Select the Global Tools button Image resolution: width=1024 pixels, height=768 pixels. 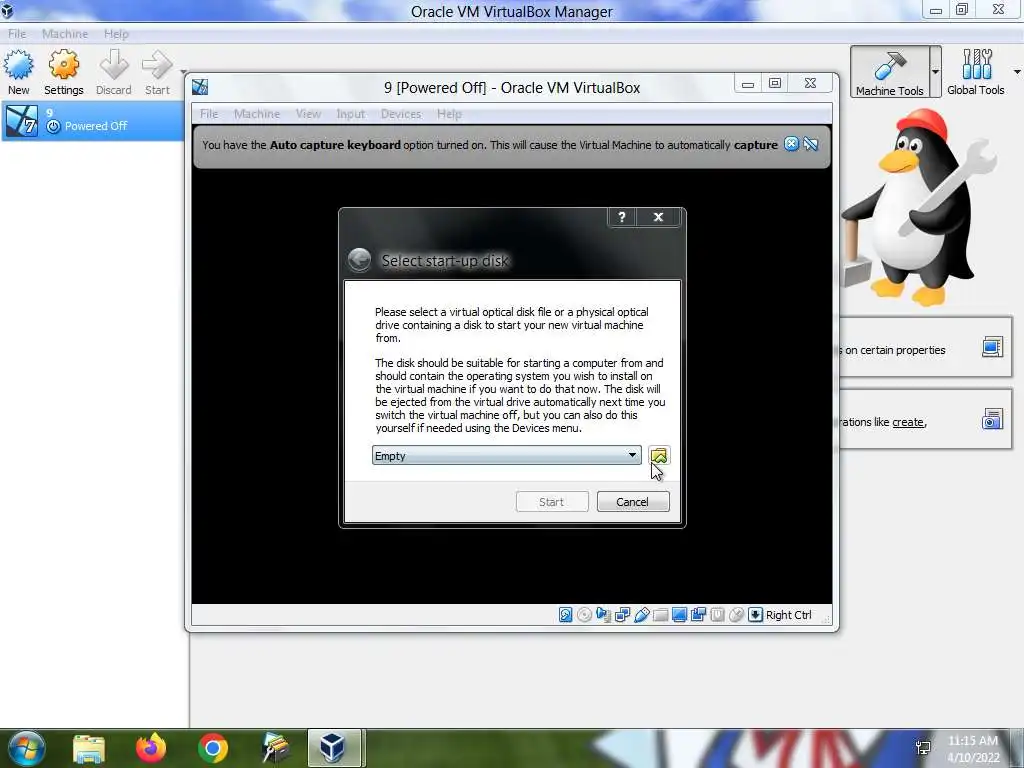click(x=976, y=72)
